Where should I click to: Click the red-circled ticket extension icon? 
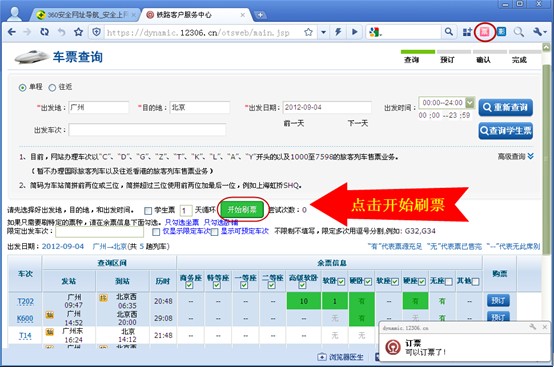pos(484,32)
